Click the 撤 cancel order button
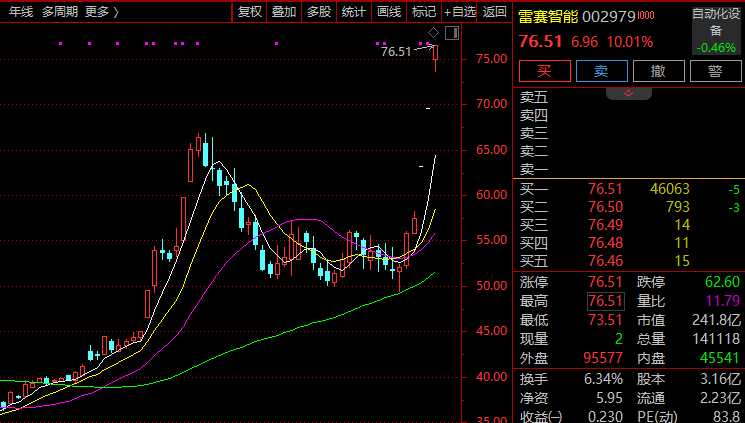745x423 pixels. pos(659,71)
